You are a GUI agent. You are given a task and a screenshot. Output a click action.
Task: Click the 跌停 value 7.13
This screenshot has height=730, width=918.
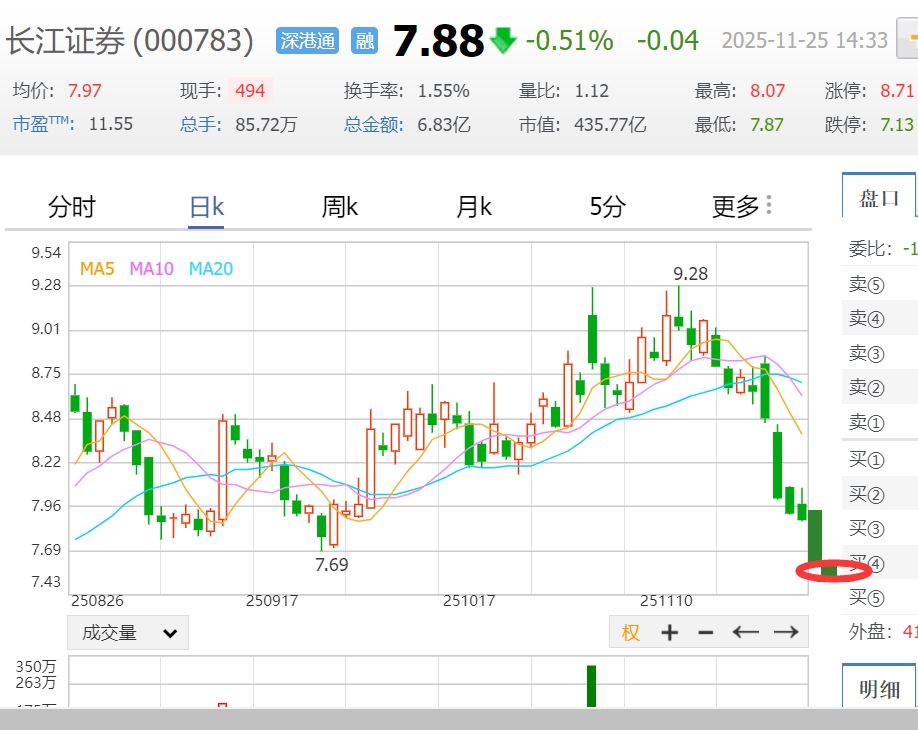tap(897, 124)
